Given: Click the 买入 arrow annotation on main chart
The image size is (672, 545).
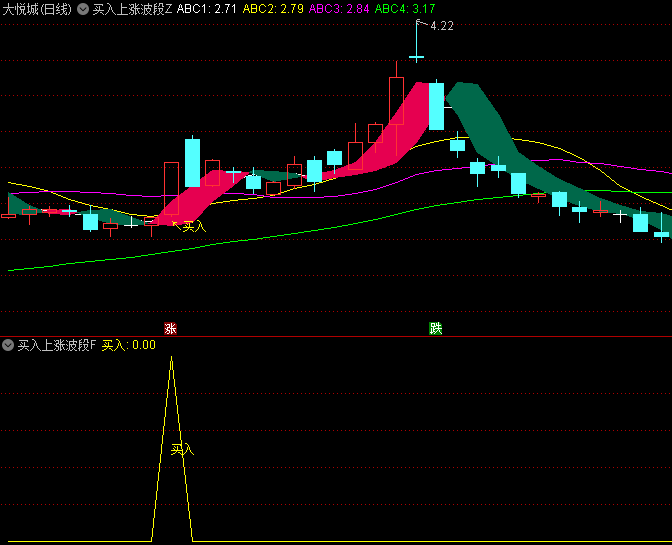Looking at the screenshot, I should pyautogui.click(x=189, y=226).
